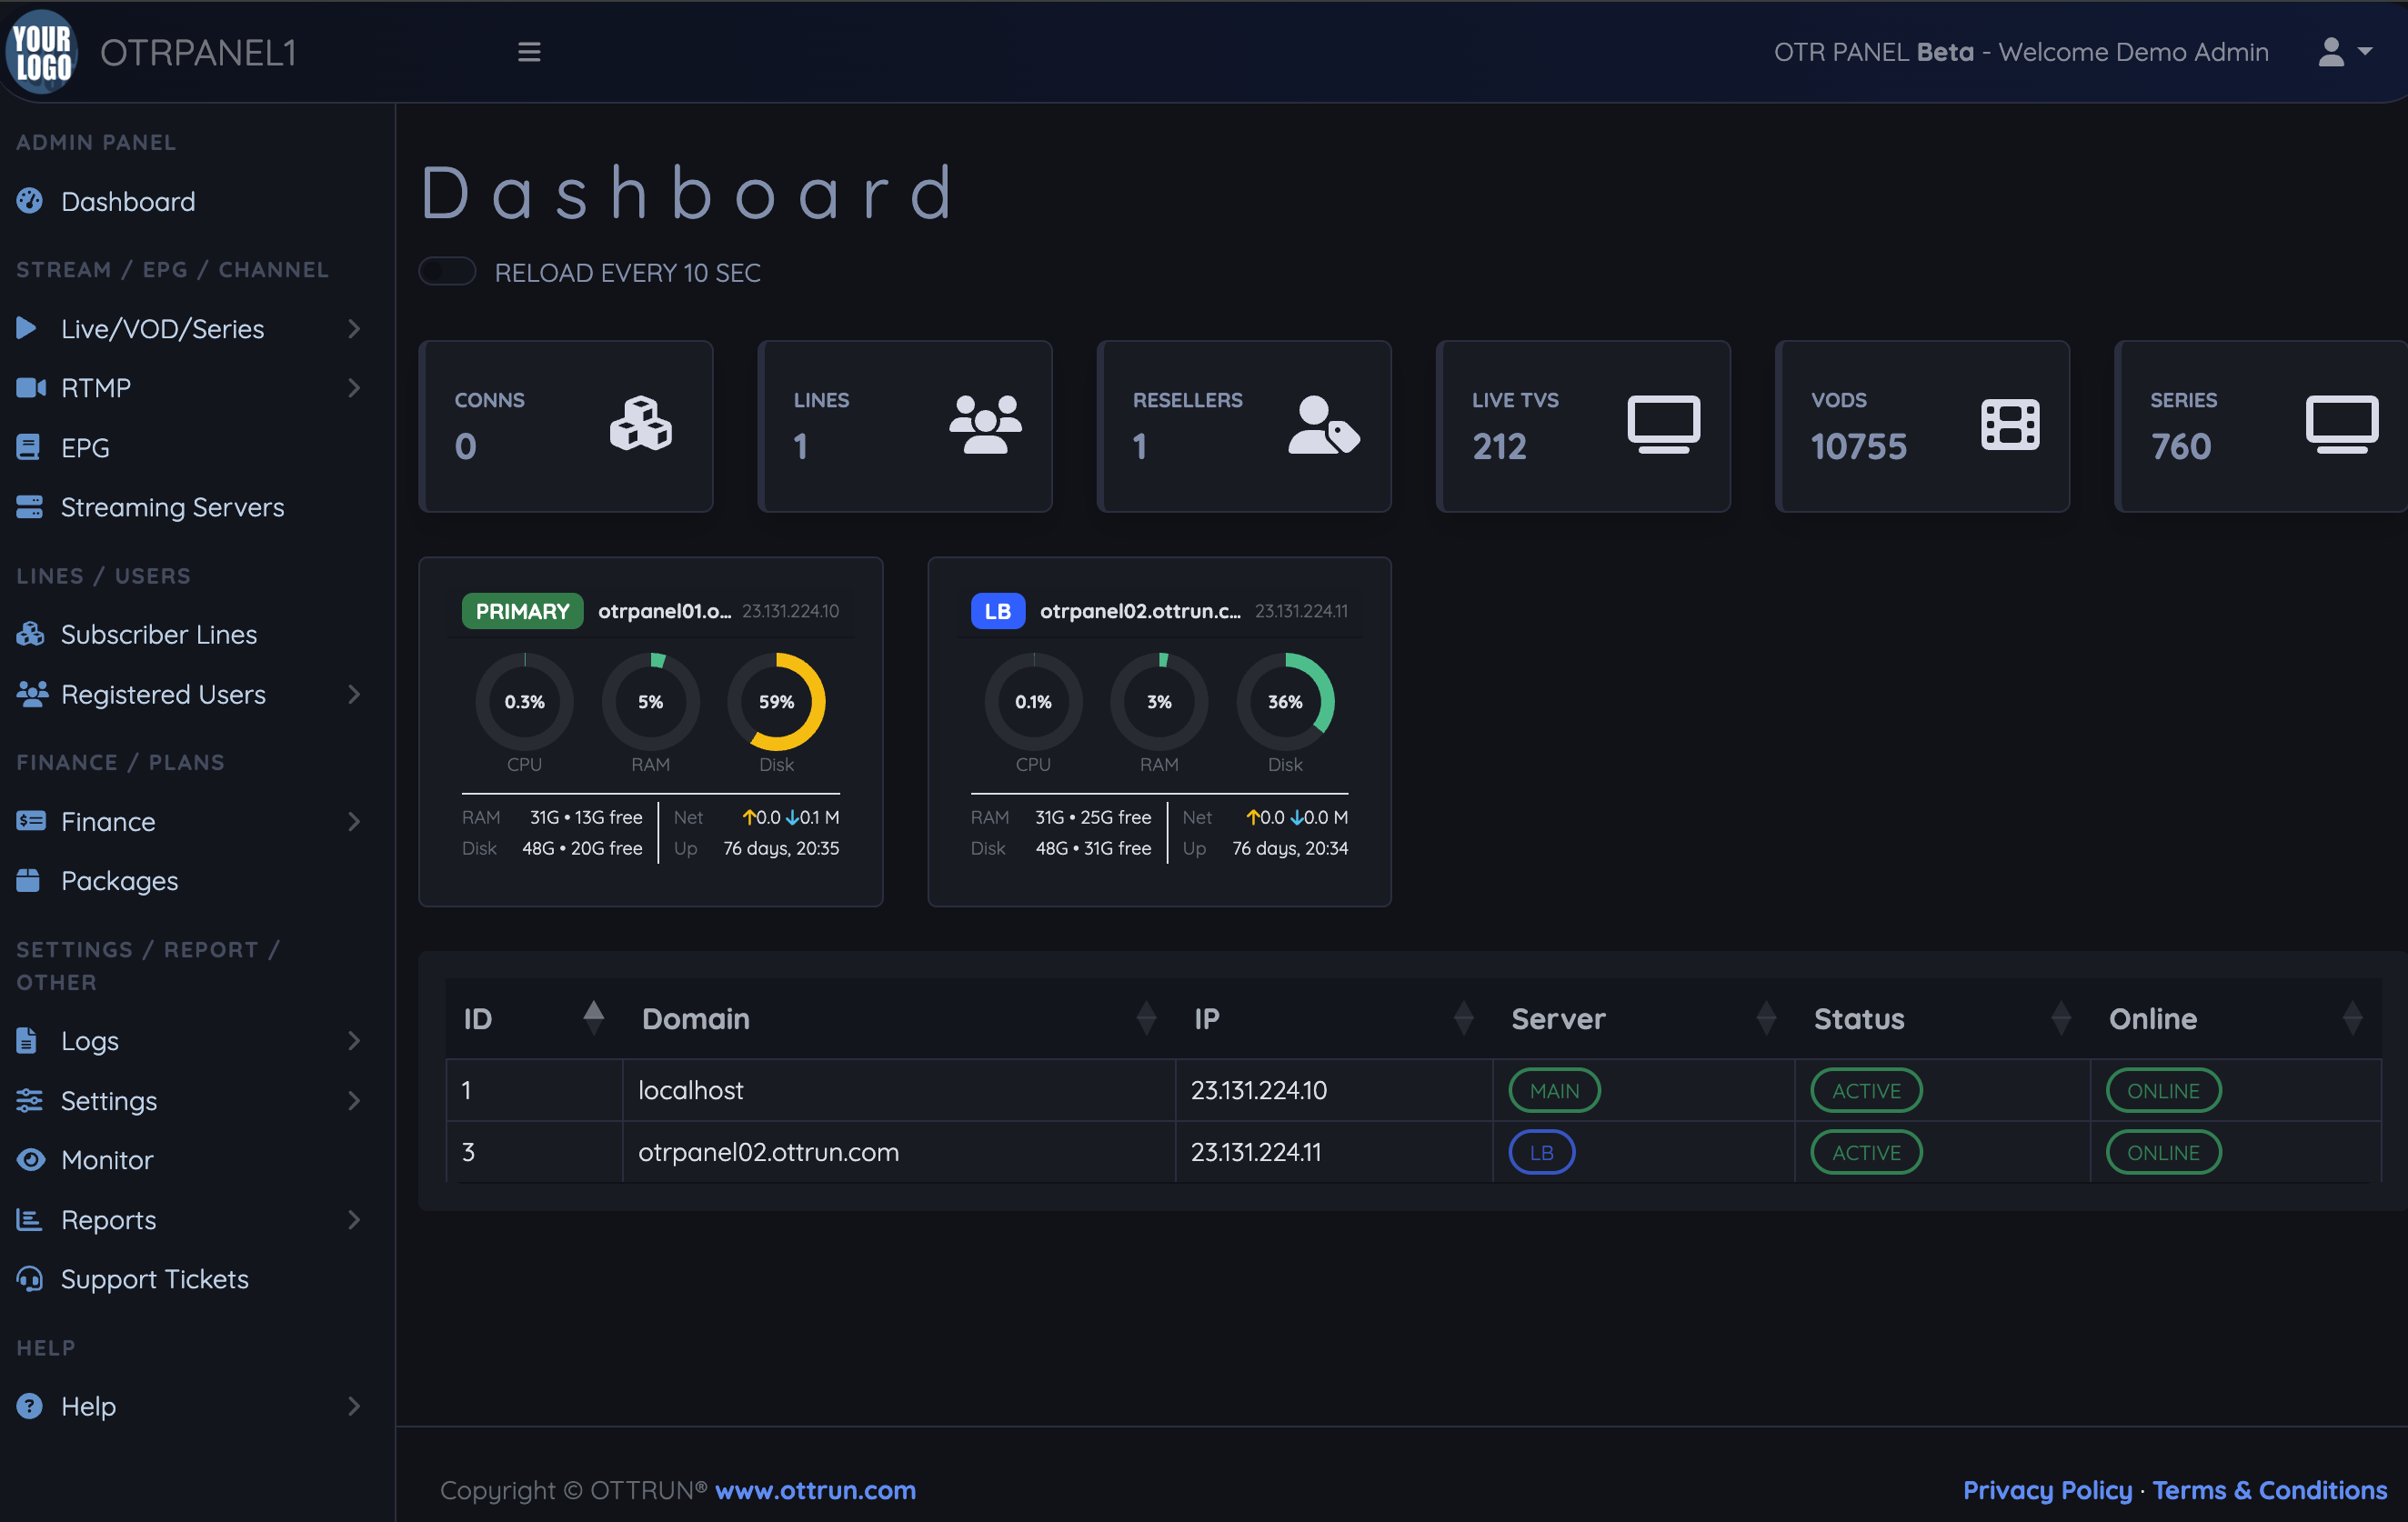Click the Monitor eye icon
Viewport: 2408px width, 1522px height.
(x=31, y=1160)
